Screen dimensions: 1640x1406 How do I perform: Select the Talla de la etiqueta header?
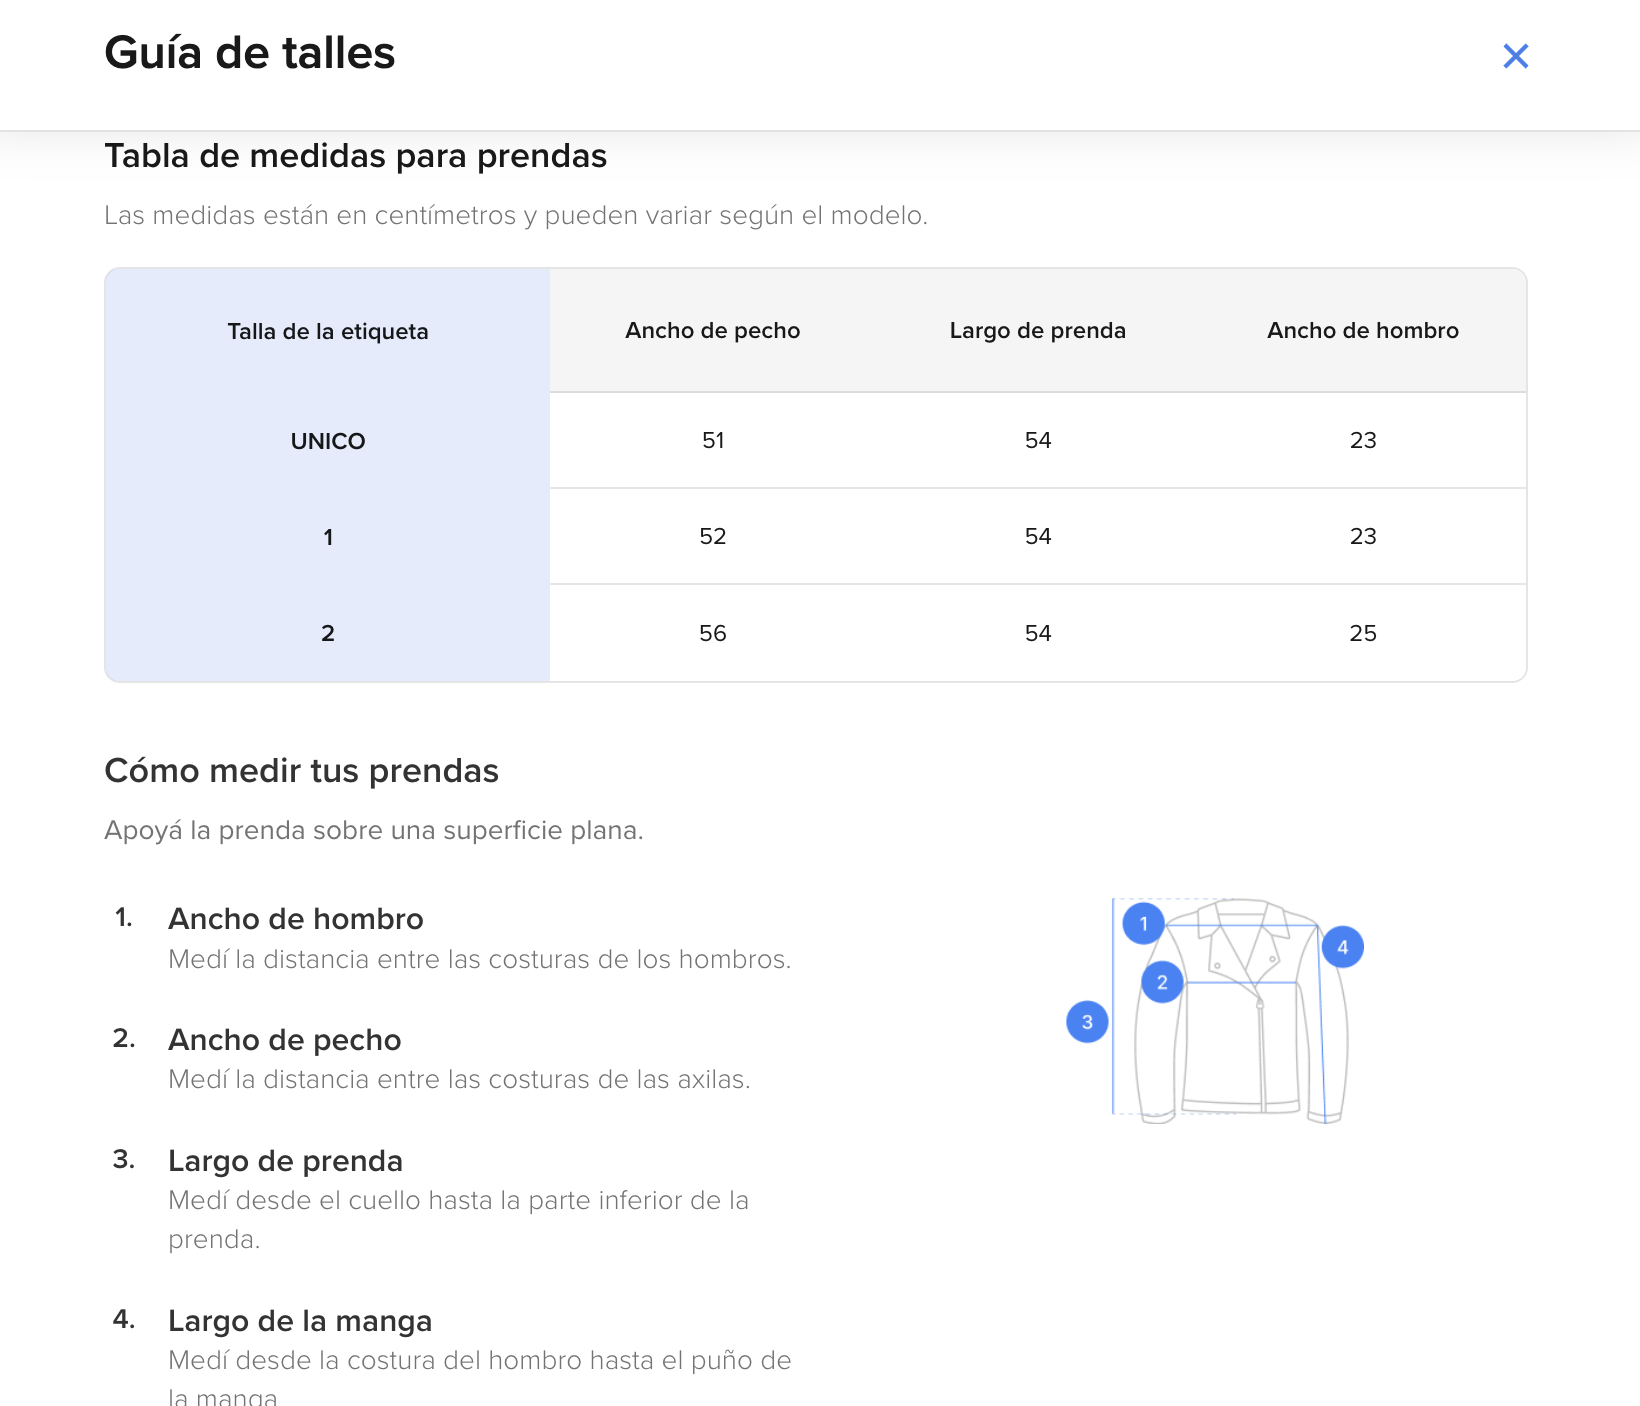pos(328,332)
